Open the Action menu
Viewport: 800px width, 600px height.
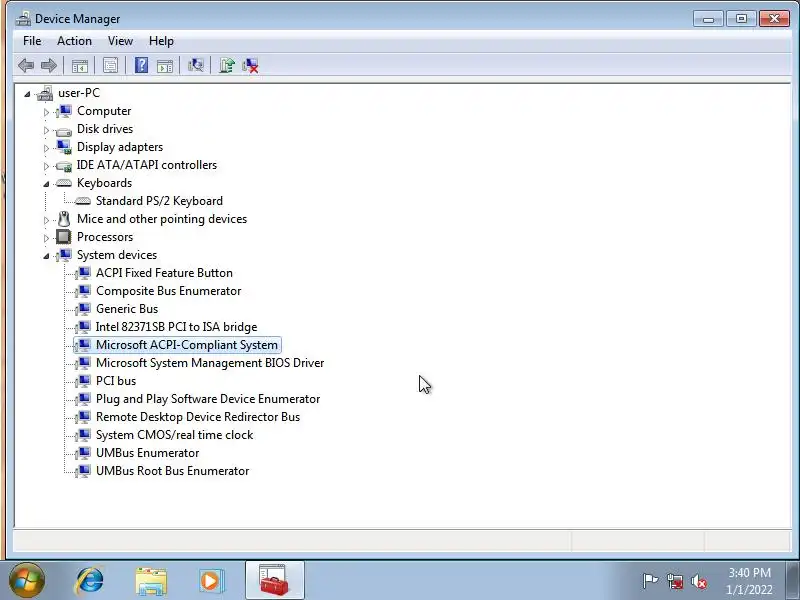[x=74, y=41]
